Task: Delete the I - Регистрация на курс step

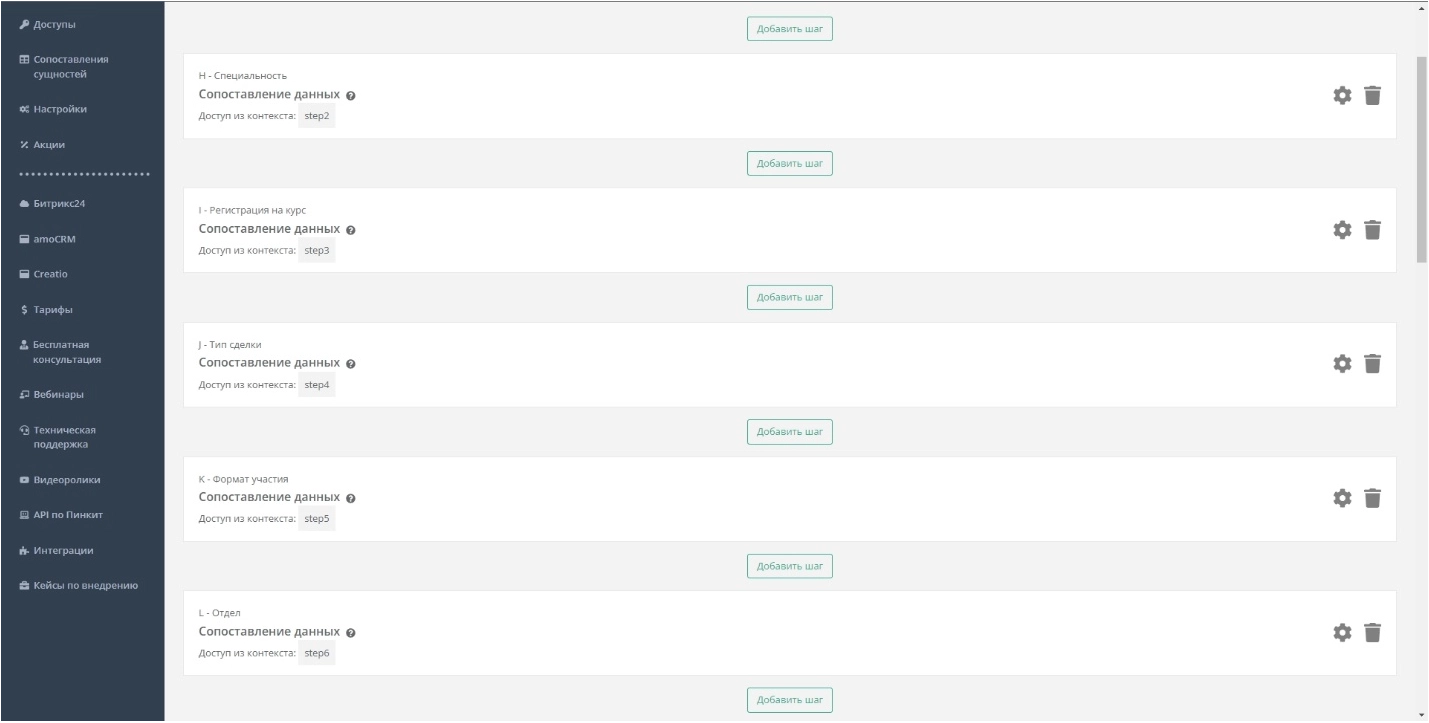Action: (x=1372, y=230)
